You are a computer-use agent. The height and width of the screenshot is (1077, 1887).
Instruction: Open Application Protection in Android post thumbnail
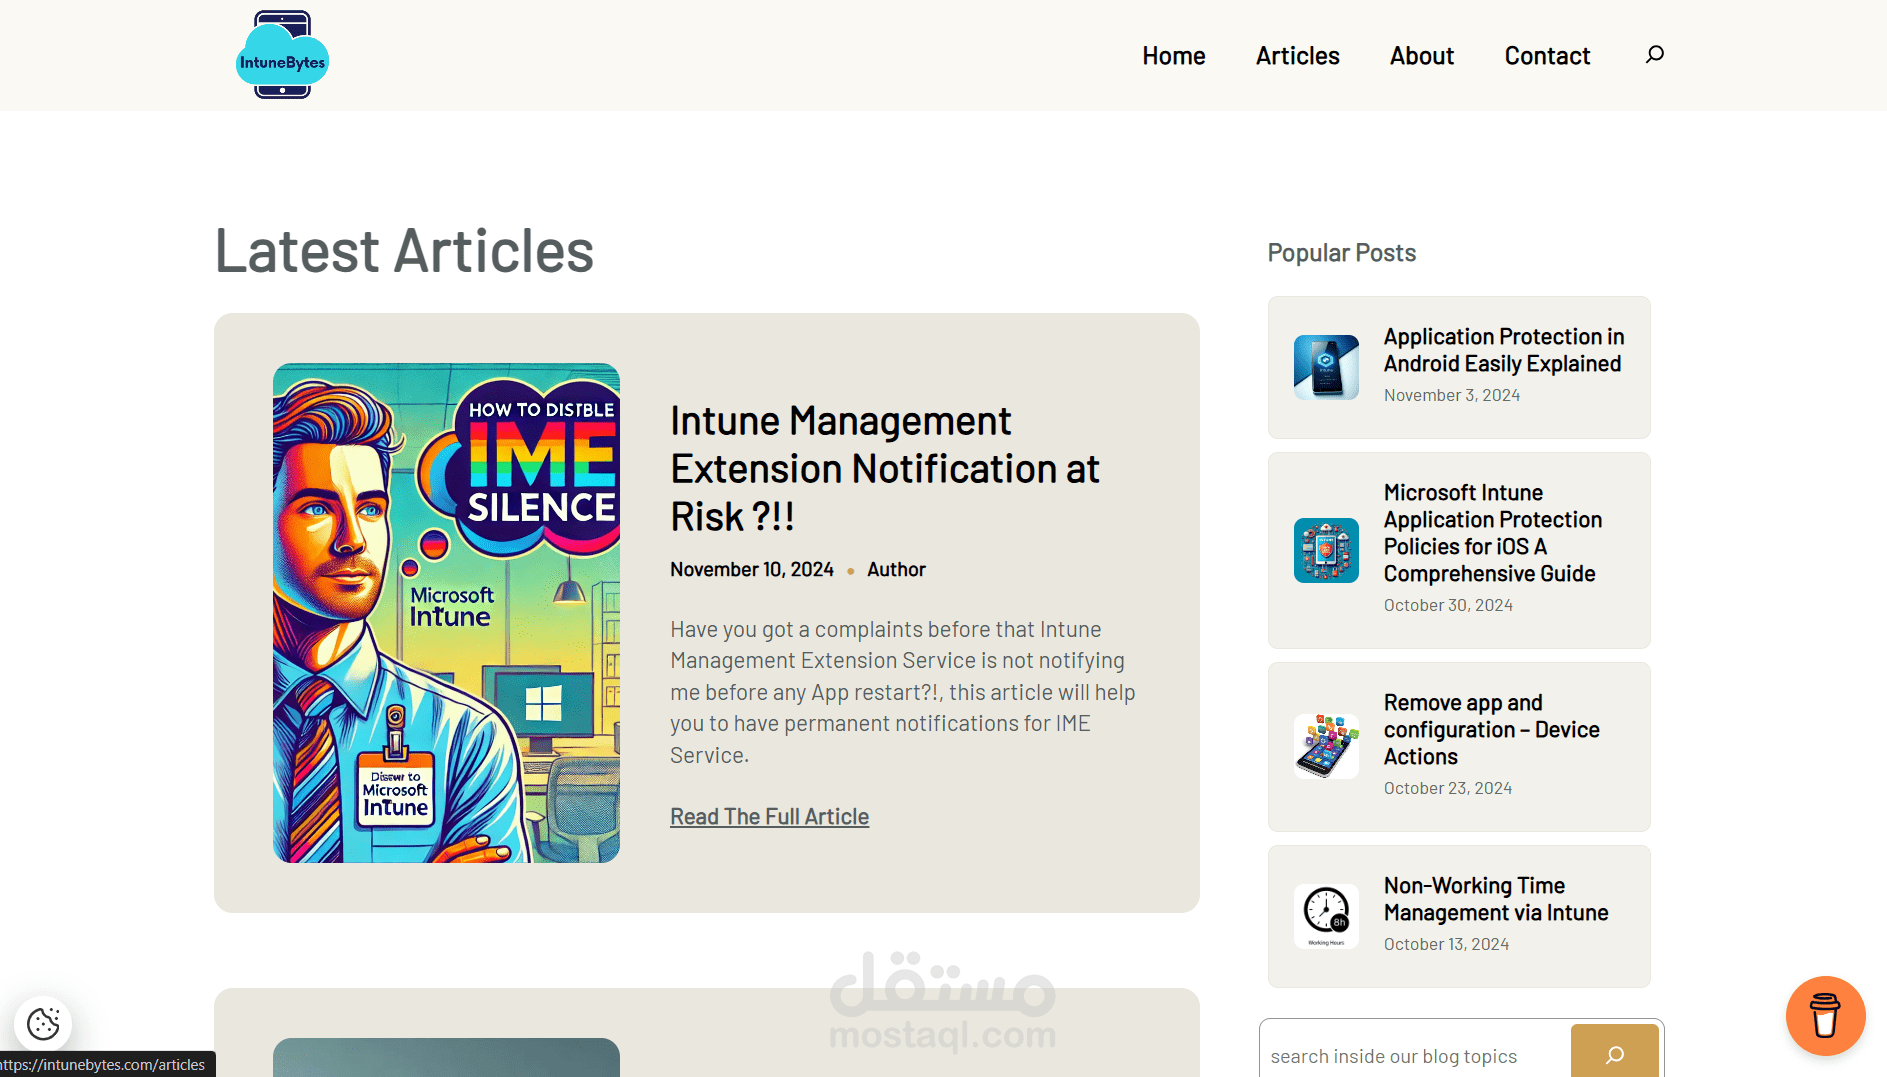[x=1326, y=367]
